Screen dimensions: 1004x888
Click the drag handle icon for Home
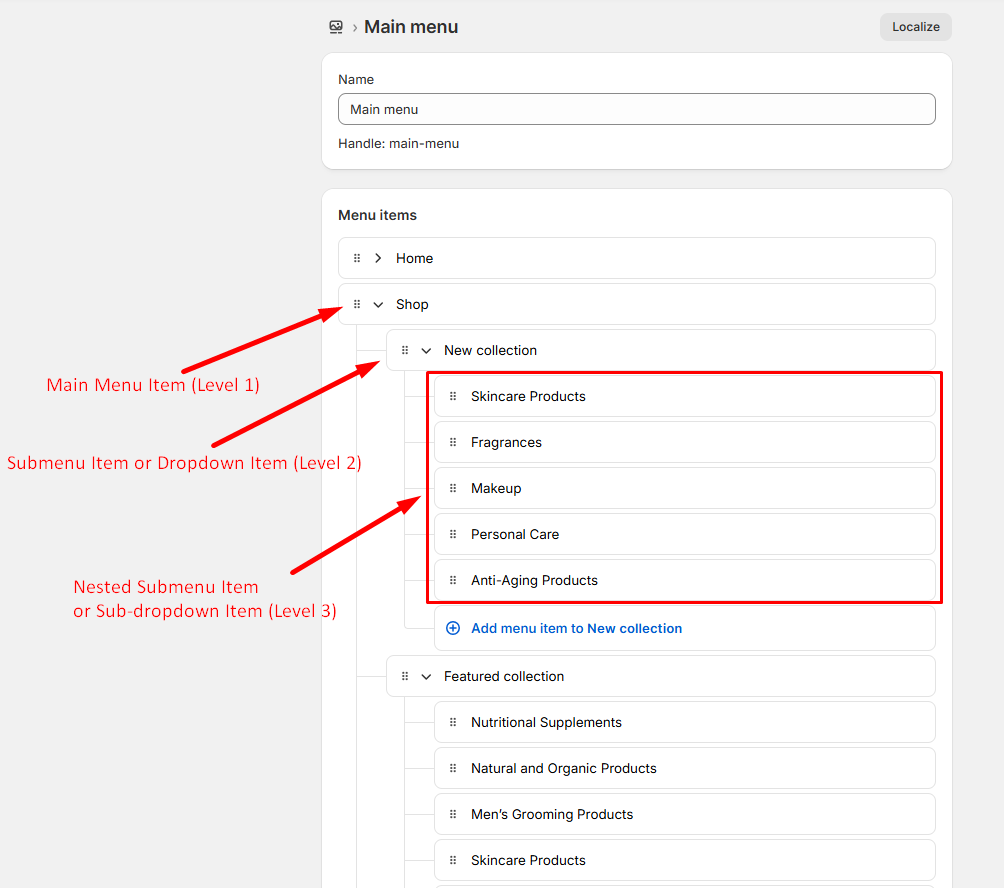[357, 258]
